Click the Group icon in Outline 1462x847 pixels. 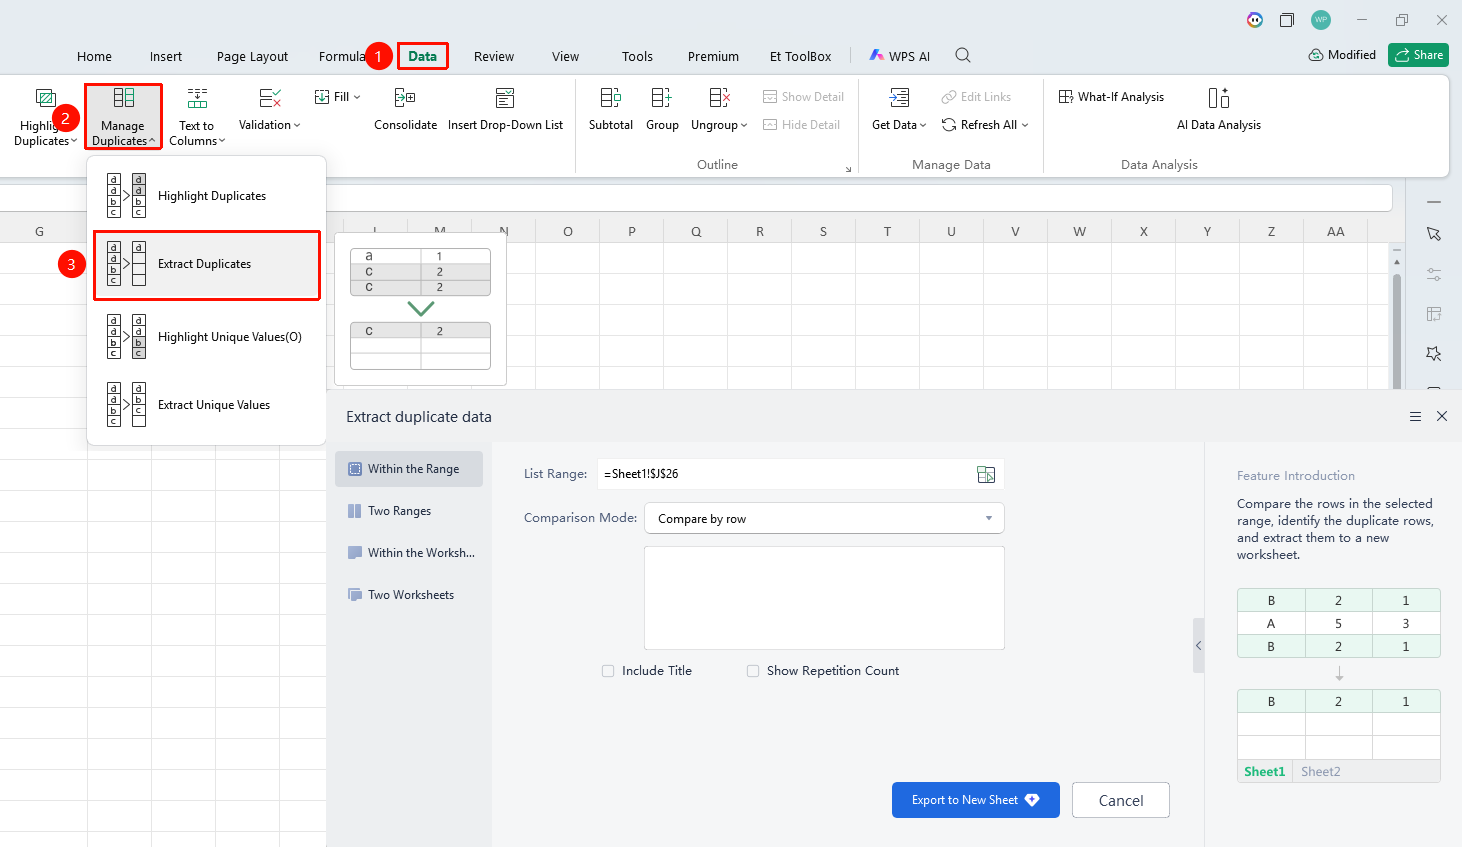point(662,98)
